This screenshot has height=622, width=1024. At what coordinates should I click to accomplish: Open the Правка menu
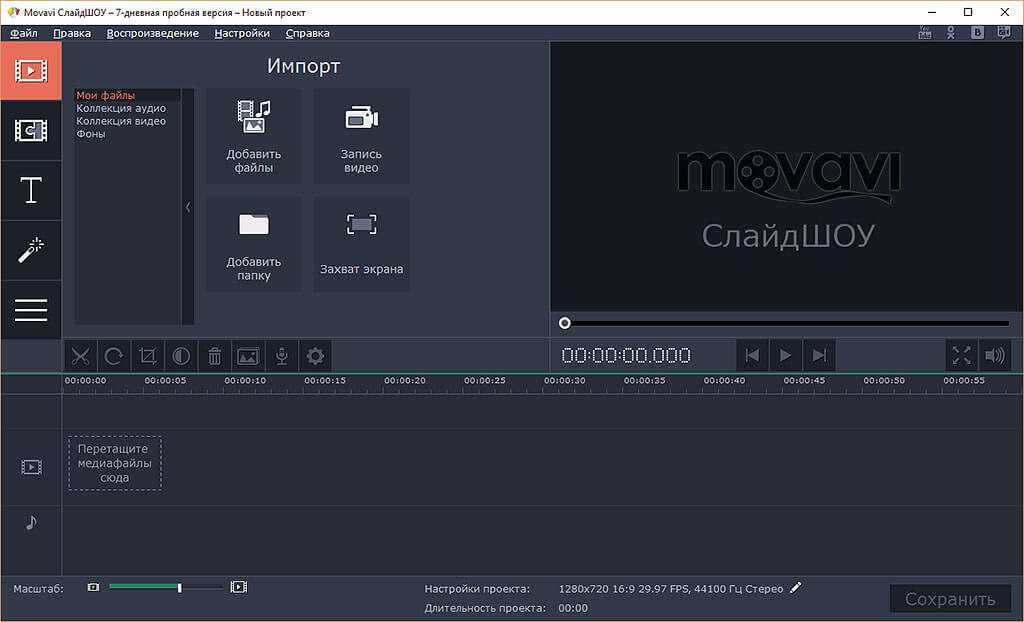pyautogui.click(x=72, y=33)
